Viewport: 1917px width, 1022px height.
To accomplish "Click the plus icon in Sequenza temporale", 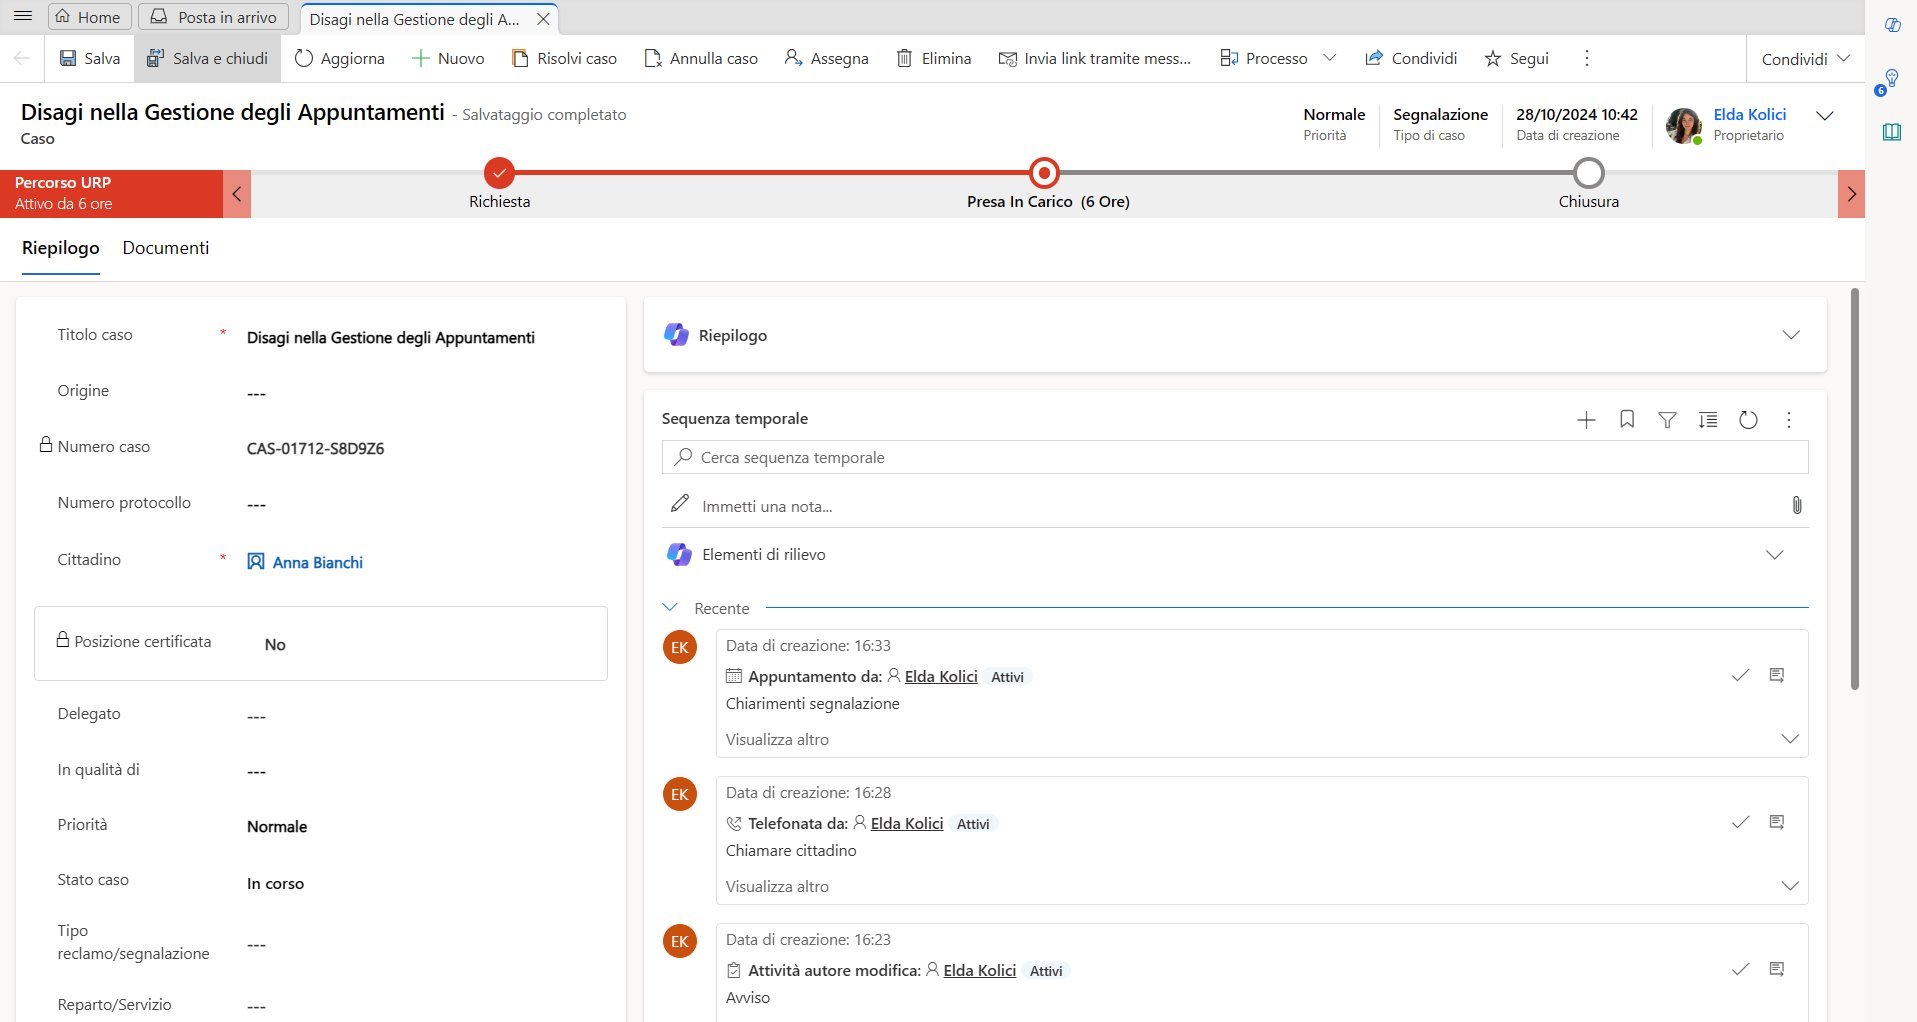I will pyautogui.click(x=1586, y=420).
